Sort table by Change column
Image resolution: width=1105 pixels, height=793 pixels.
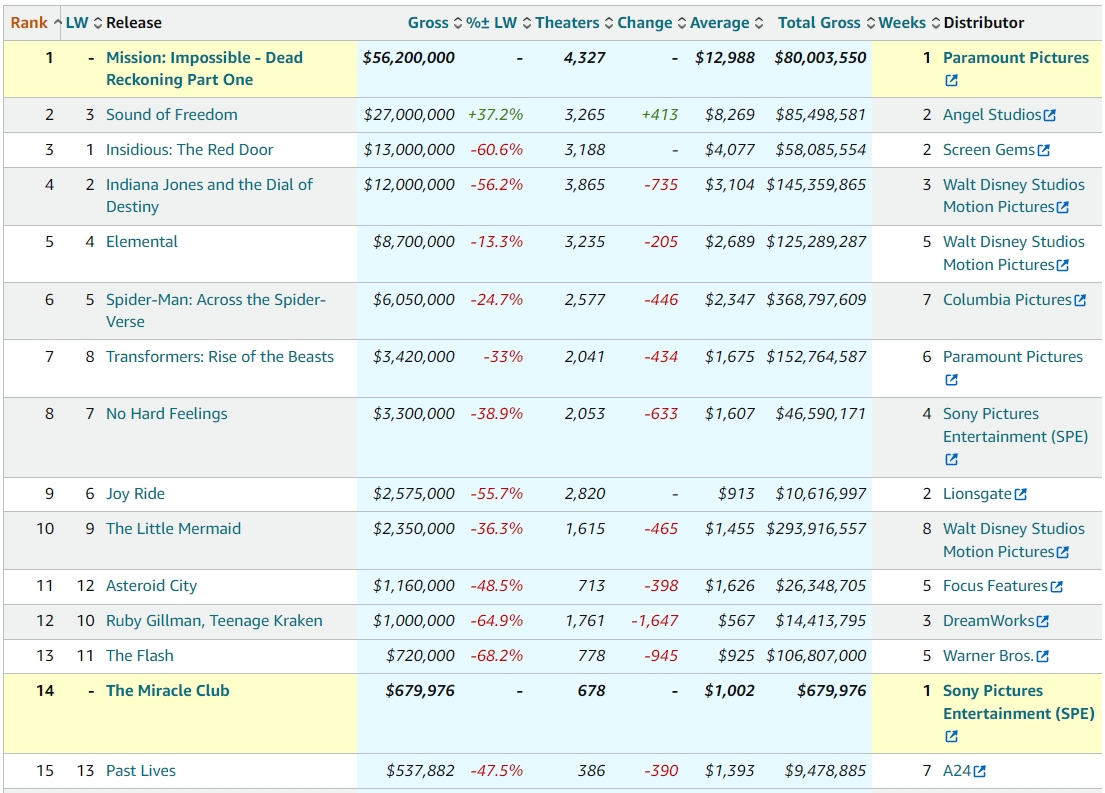coord(651,23)
